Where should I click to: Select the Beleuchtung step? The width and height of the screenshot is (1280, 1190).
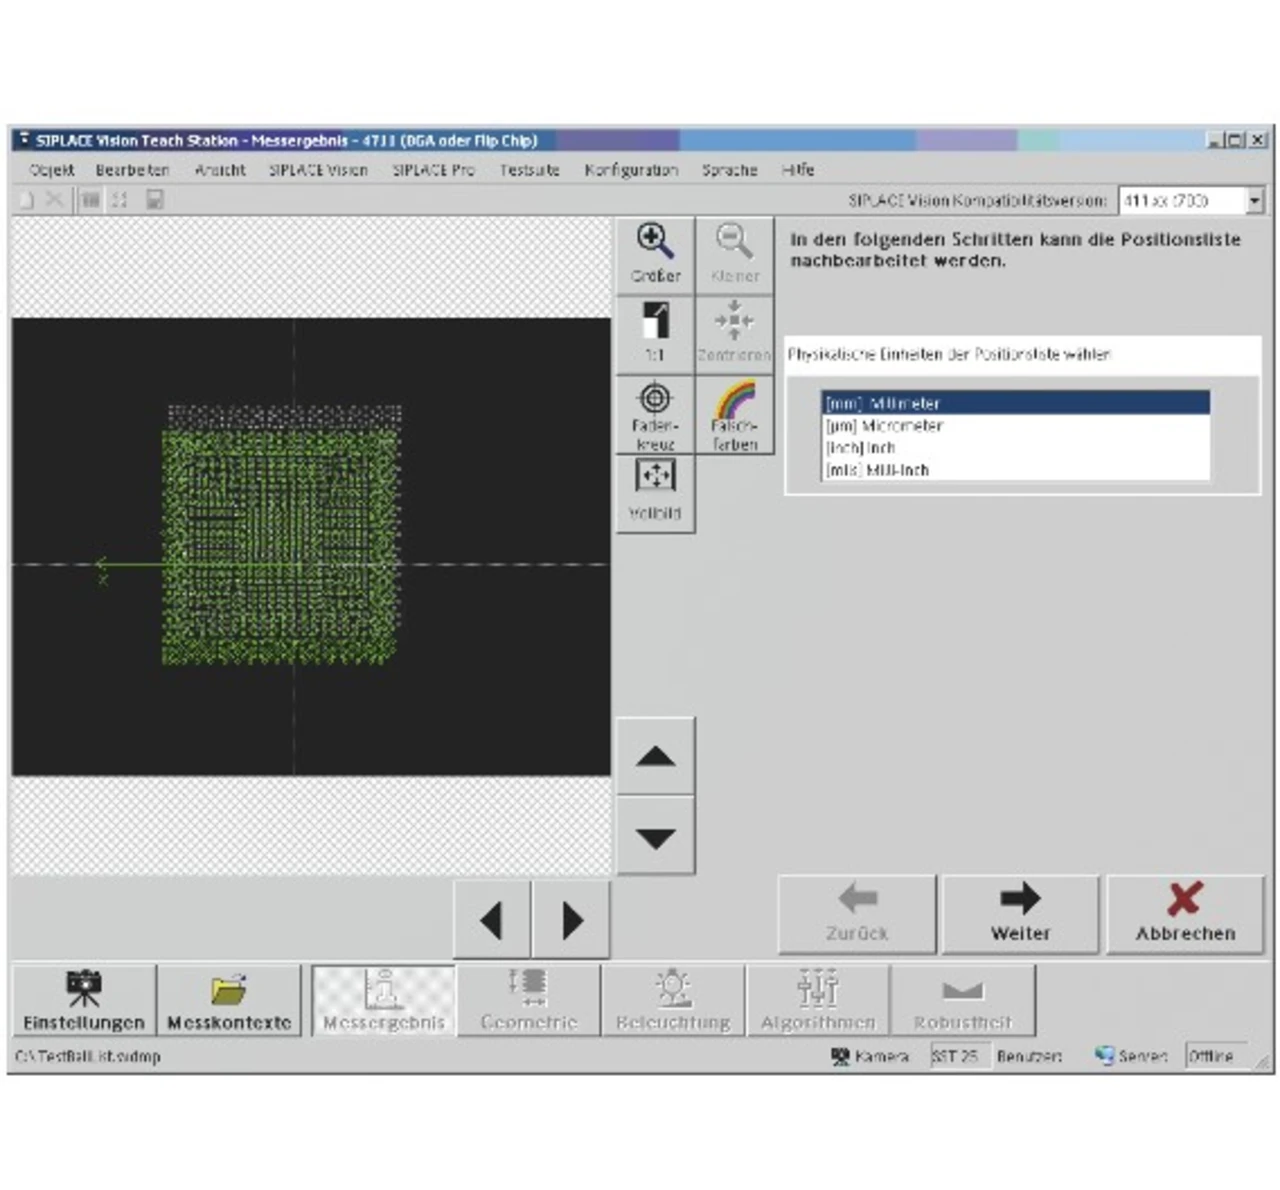[673, 1000]
